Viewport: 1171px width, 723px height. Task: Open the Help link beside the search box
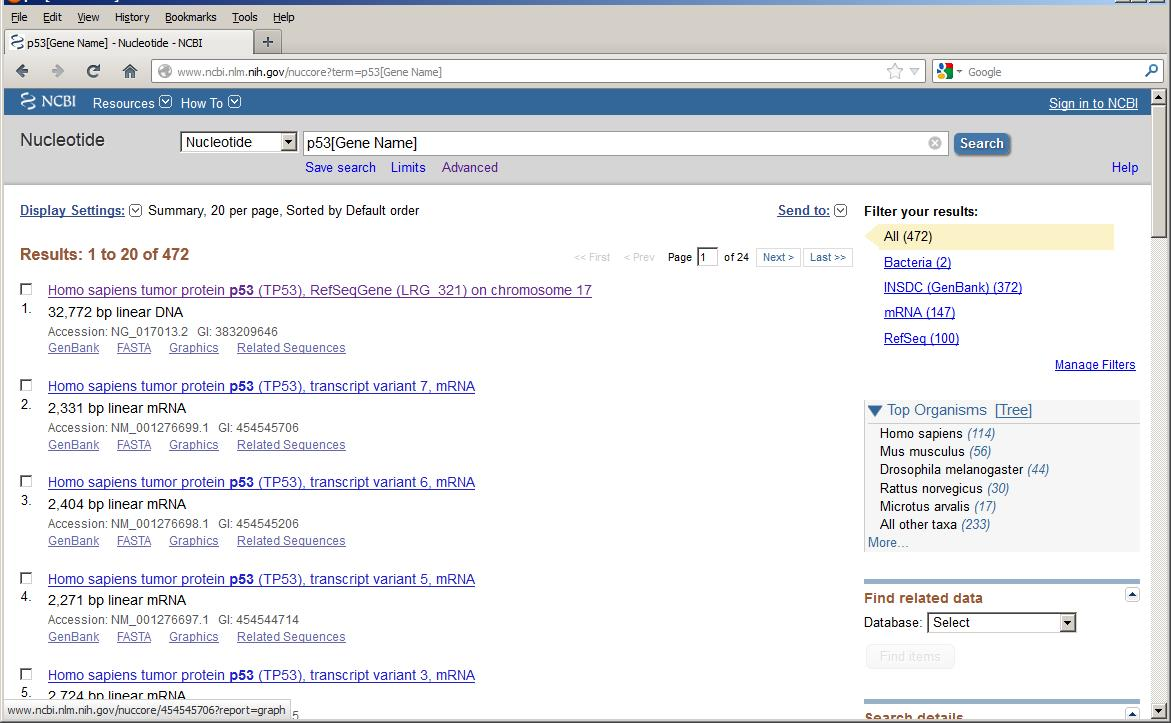[x=1125, y=167]
